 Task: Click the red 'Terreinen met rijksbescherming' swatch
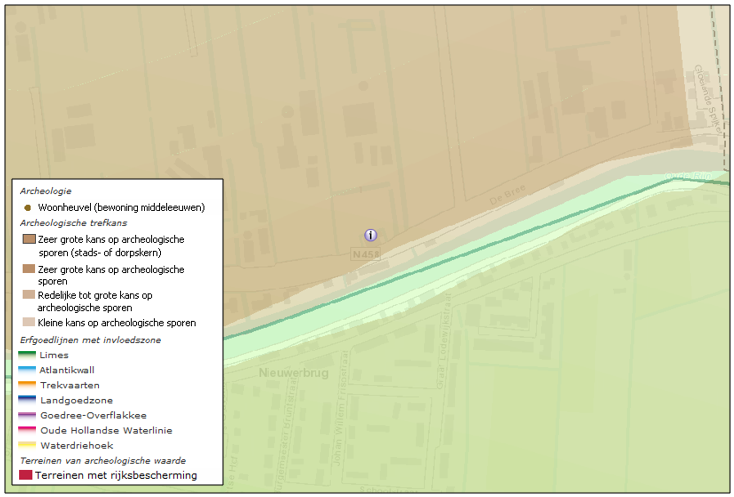26,475
